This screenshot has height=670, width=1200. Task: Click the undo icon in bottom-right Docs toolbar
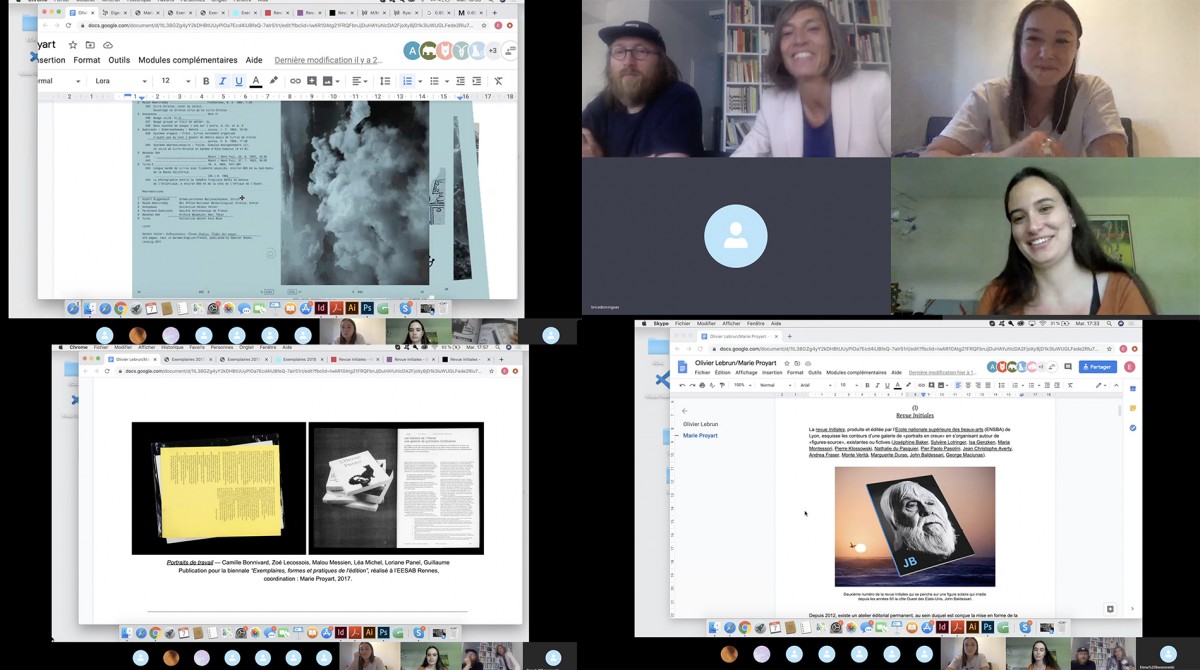pos(682,385)
